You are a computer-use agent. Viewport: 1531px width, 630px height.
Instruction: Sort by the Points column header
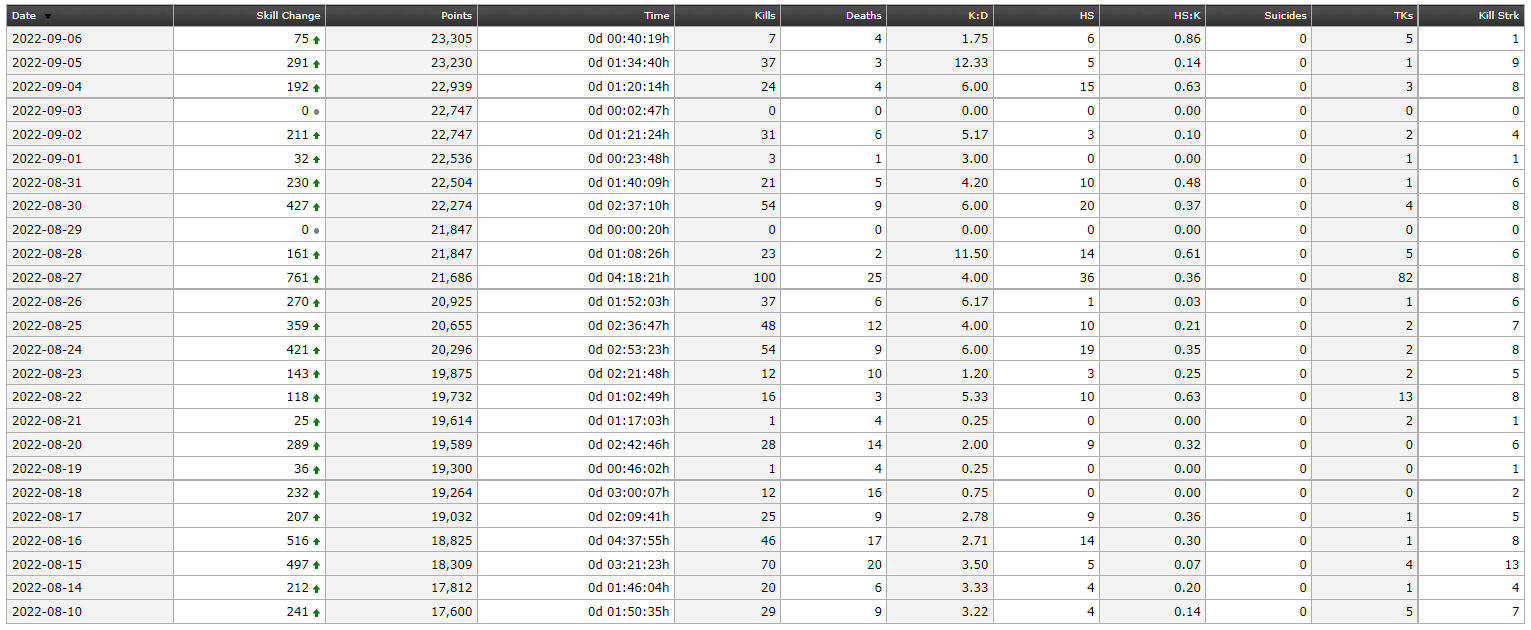456,16
